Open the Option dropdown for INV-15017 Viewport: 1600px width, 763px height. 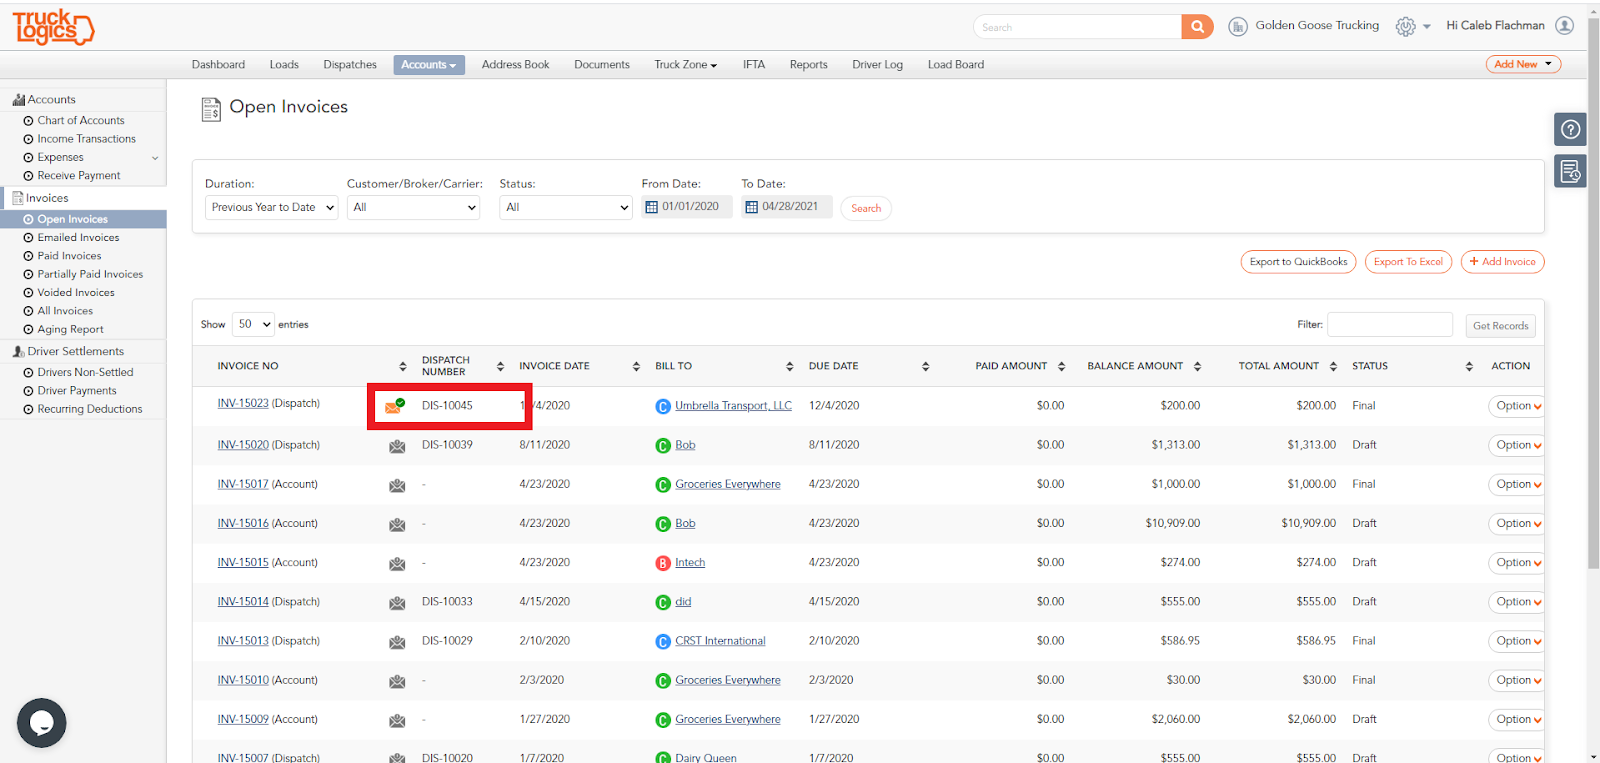tap(1517, 484)
